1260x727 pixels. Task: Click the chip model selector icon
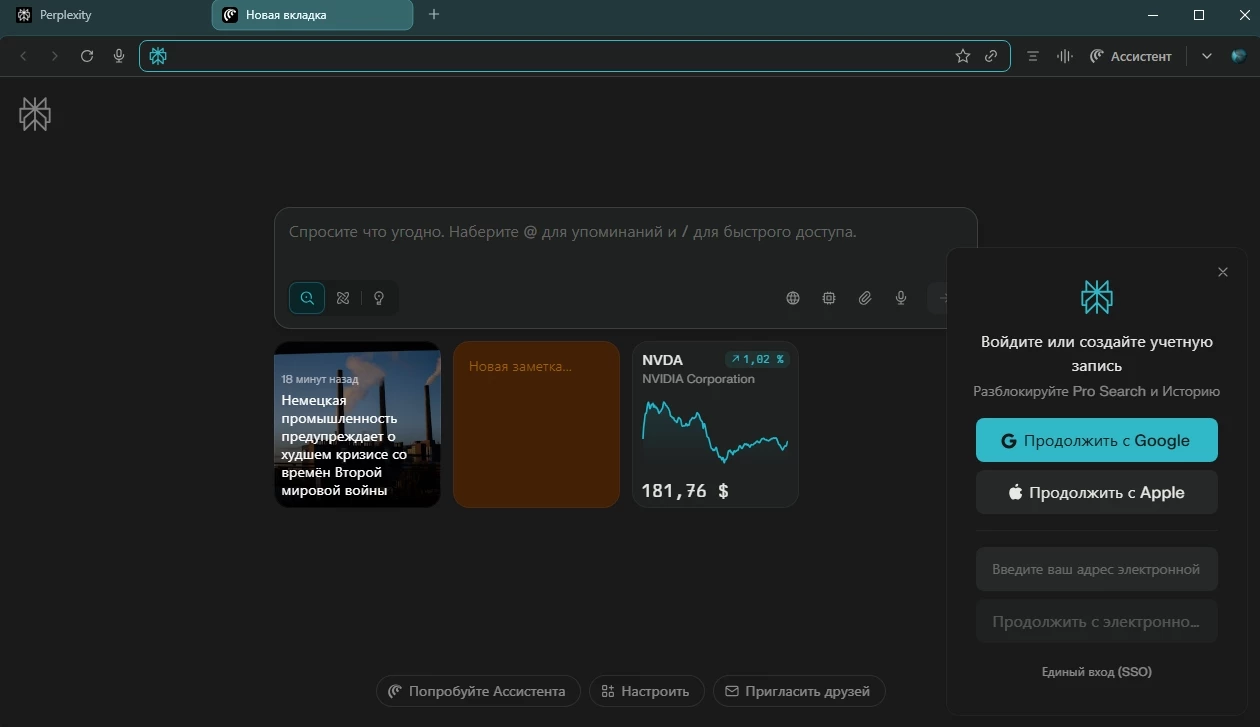pos(829,298)
